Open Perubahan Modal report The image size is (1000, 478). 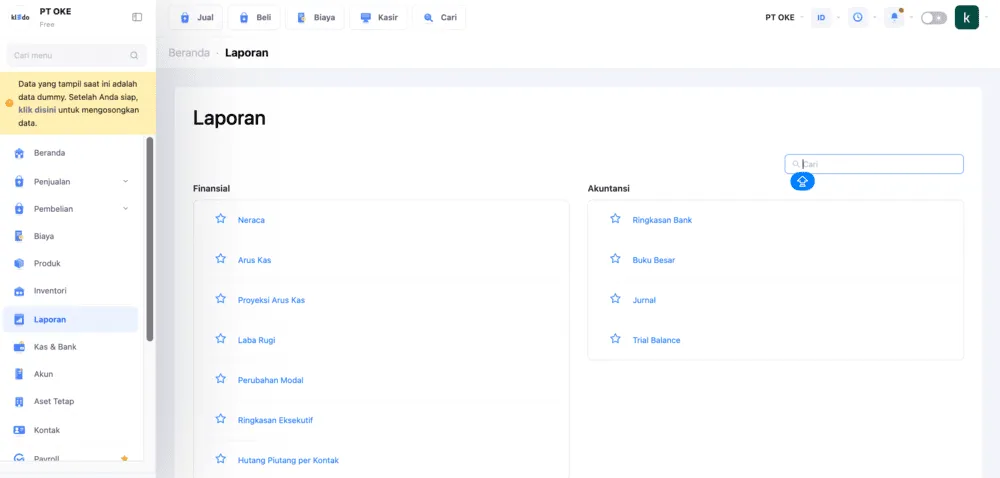(270, 380)
